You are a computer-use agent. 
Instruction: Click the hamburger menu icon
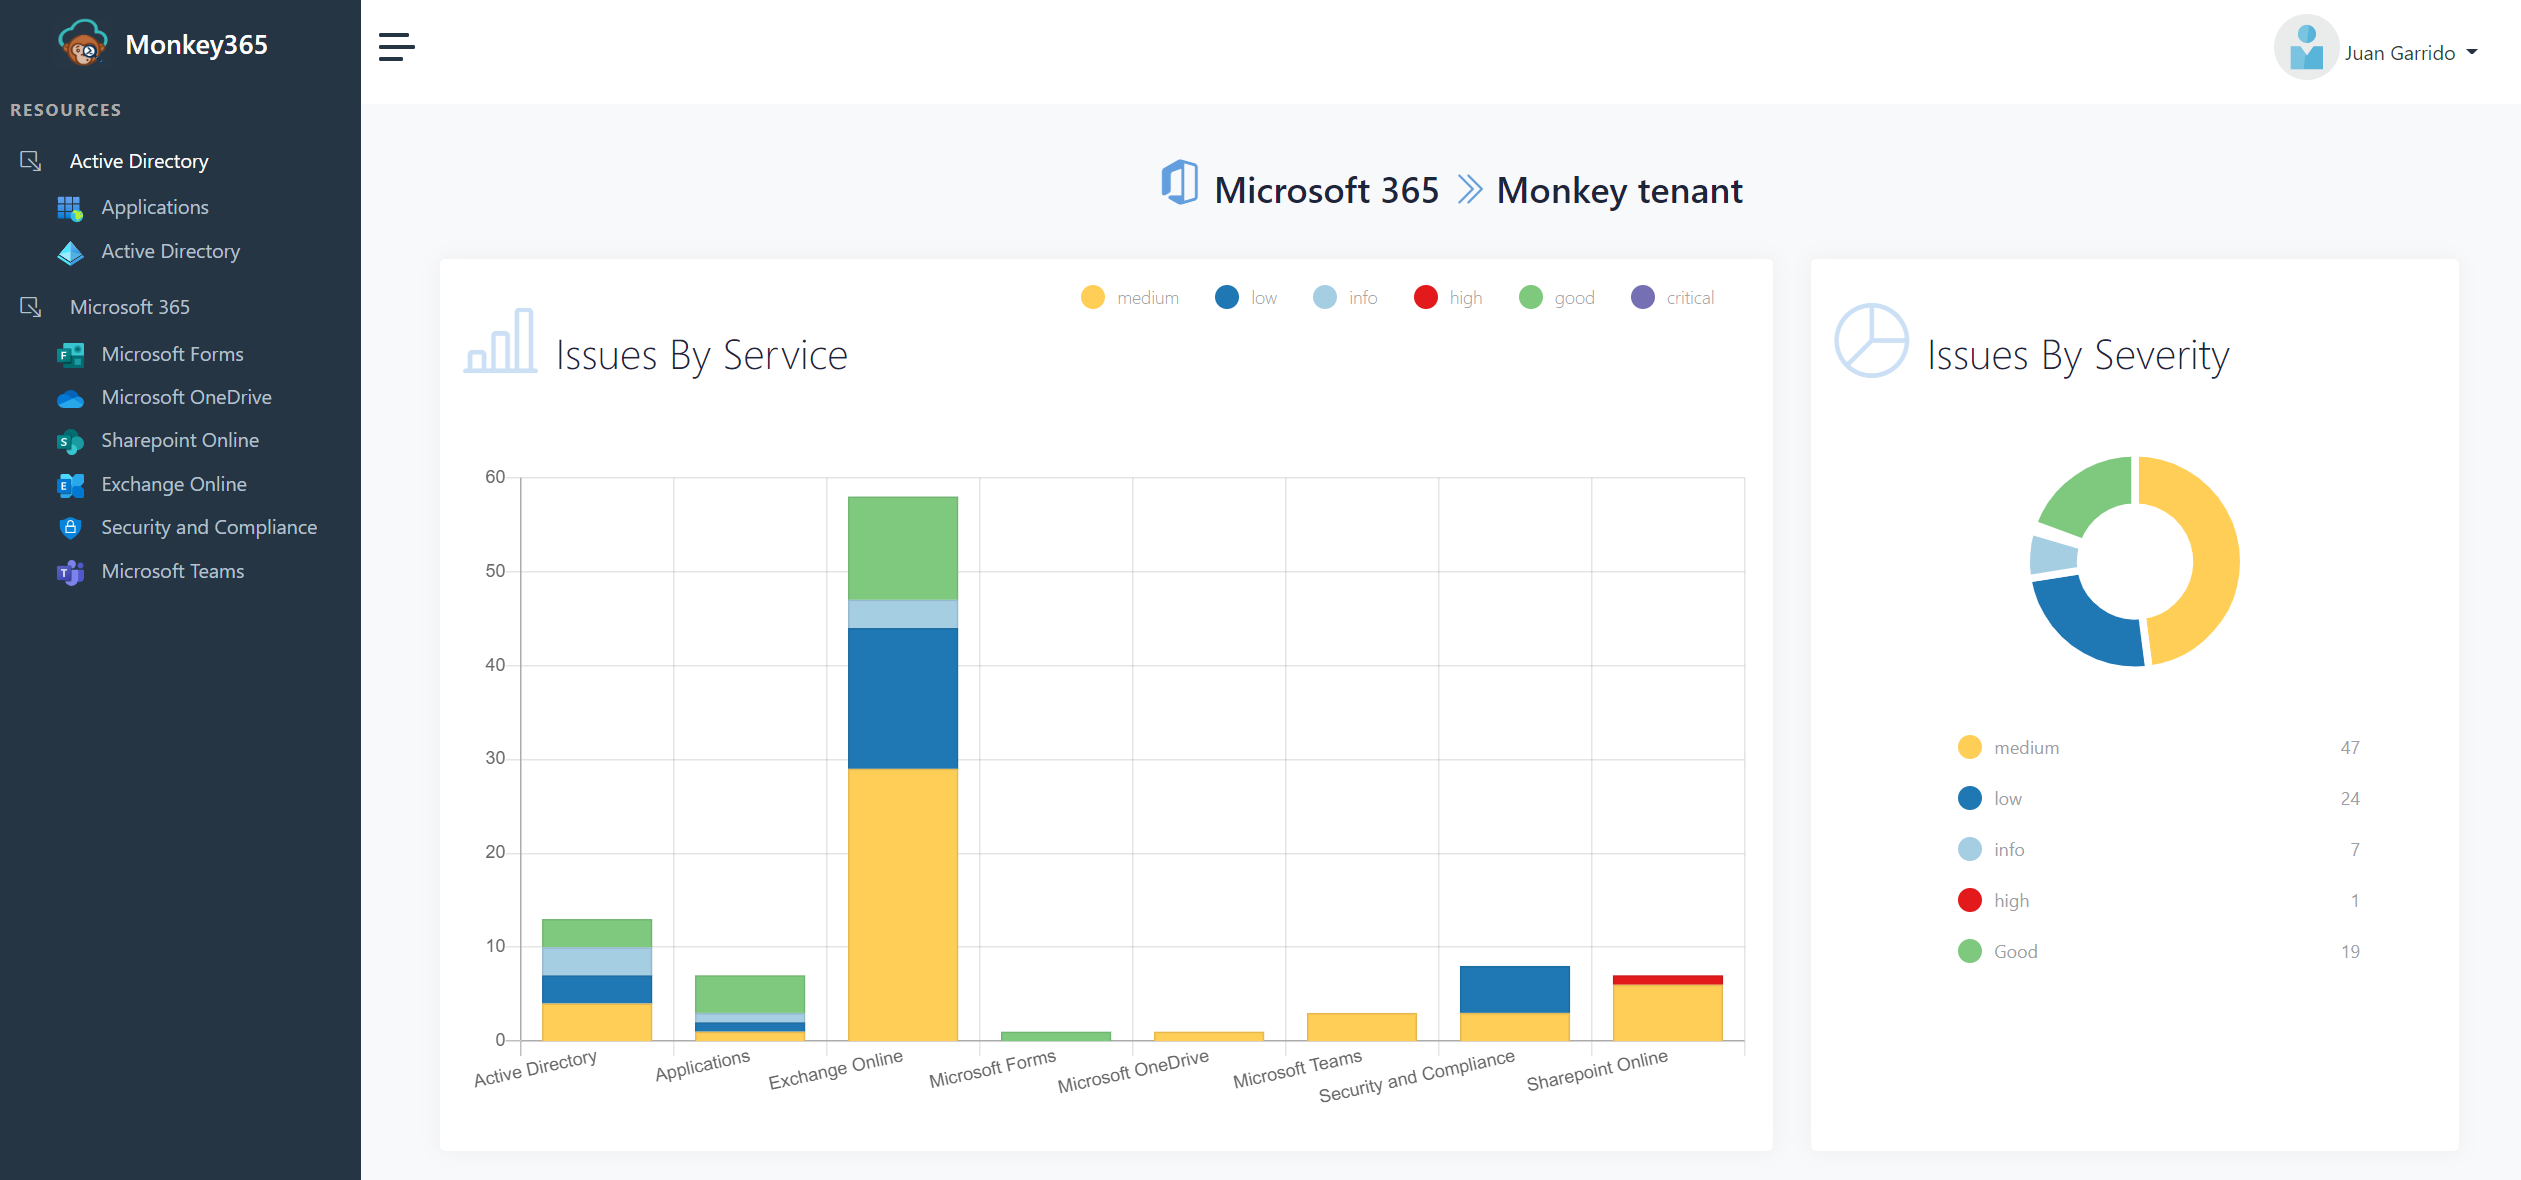(396, 47)
